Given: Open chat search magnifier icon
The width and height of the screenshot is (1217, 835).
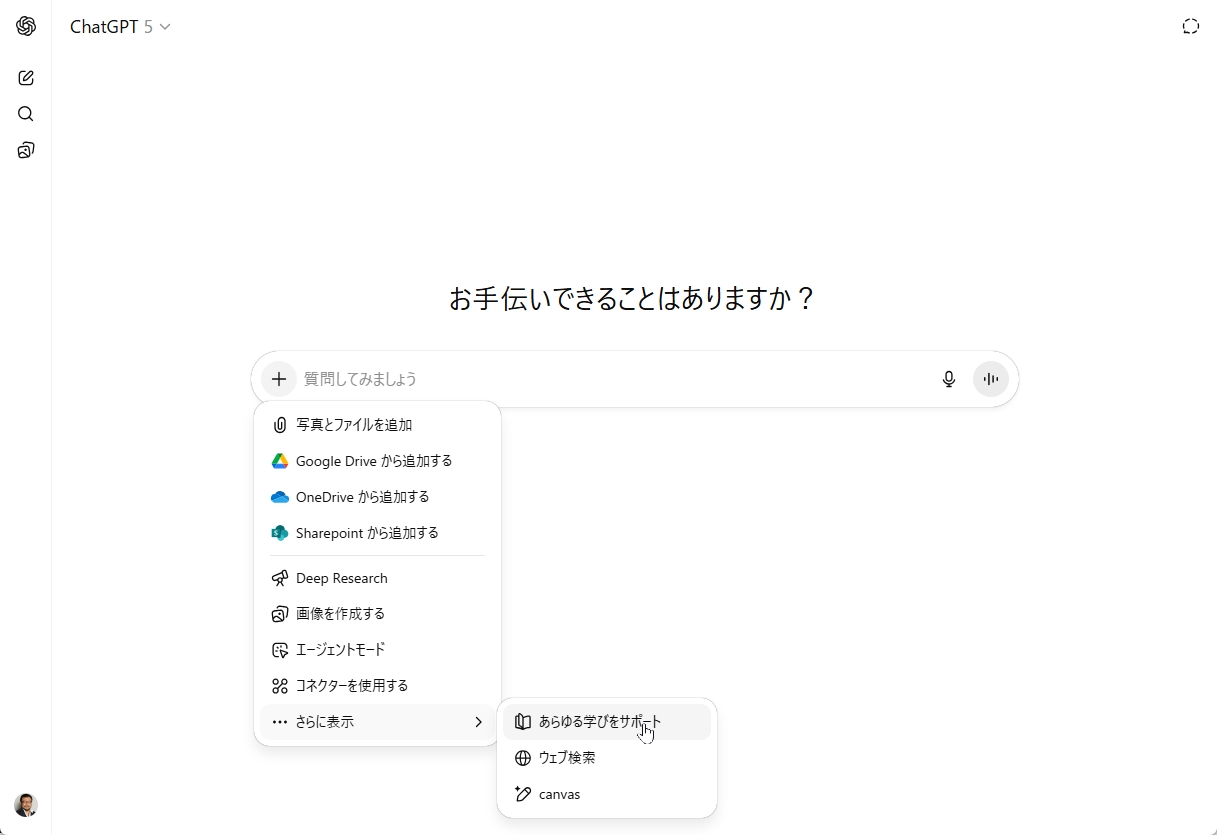Looking at the screenshot, I should [26, 114].
